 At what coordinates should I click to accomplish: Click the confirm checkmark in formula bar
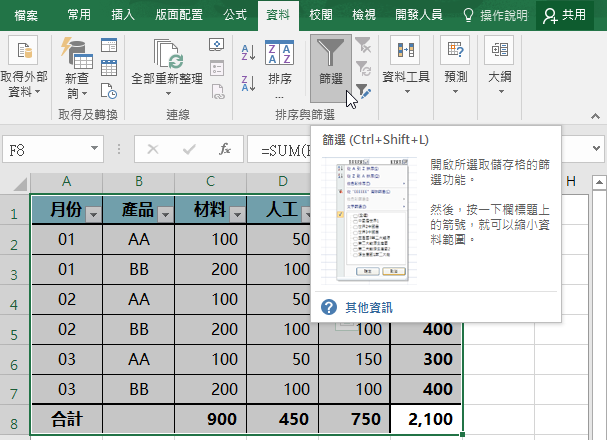[x=189, y=149]
